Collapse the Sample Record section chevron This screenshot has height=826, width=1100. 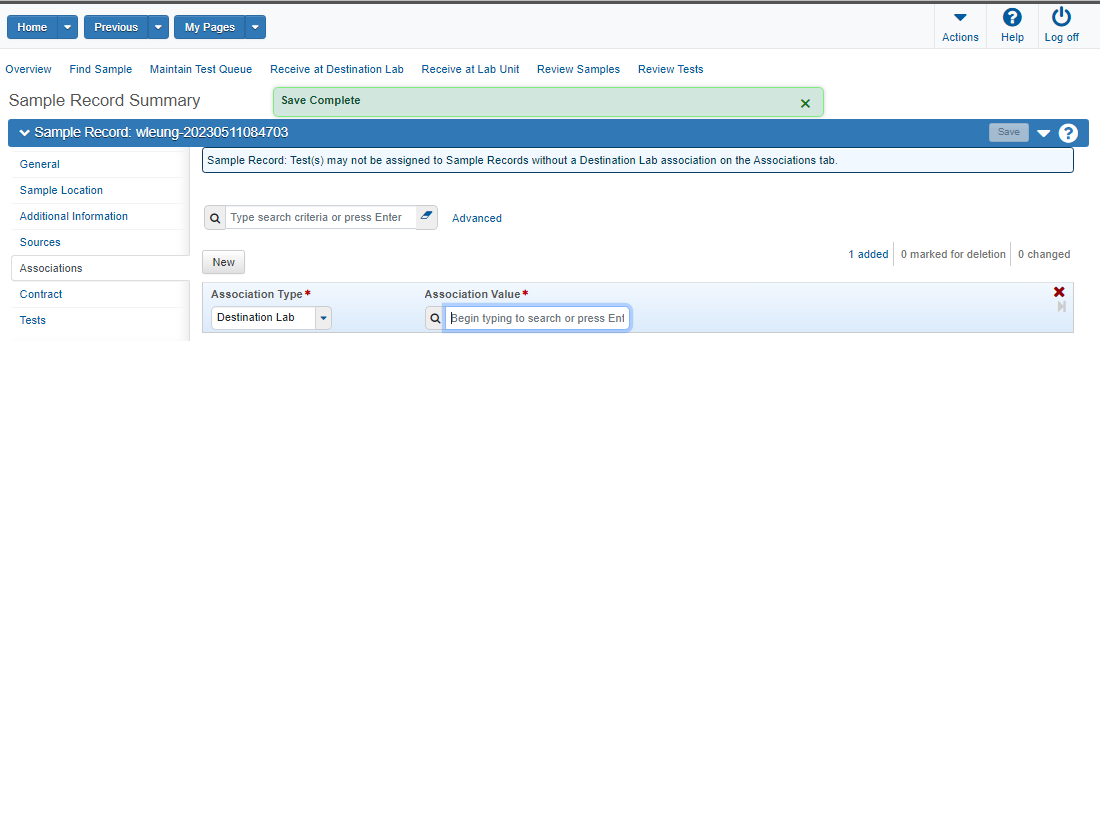(25, 133)
